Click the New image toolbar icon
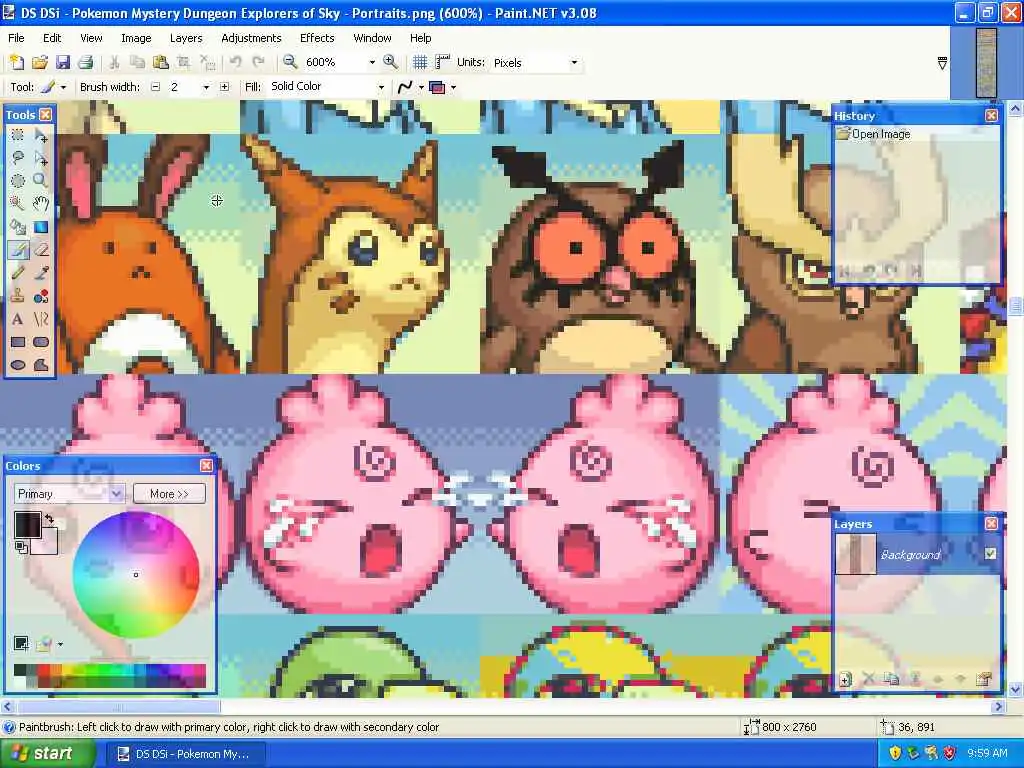 click(16, 63)
